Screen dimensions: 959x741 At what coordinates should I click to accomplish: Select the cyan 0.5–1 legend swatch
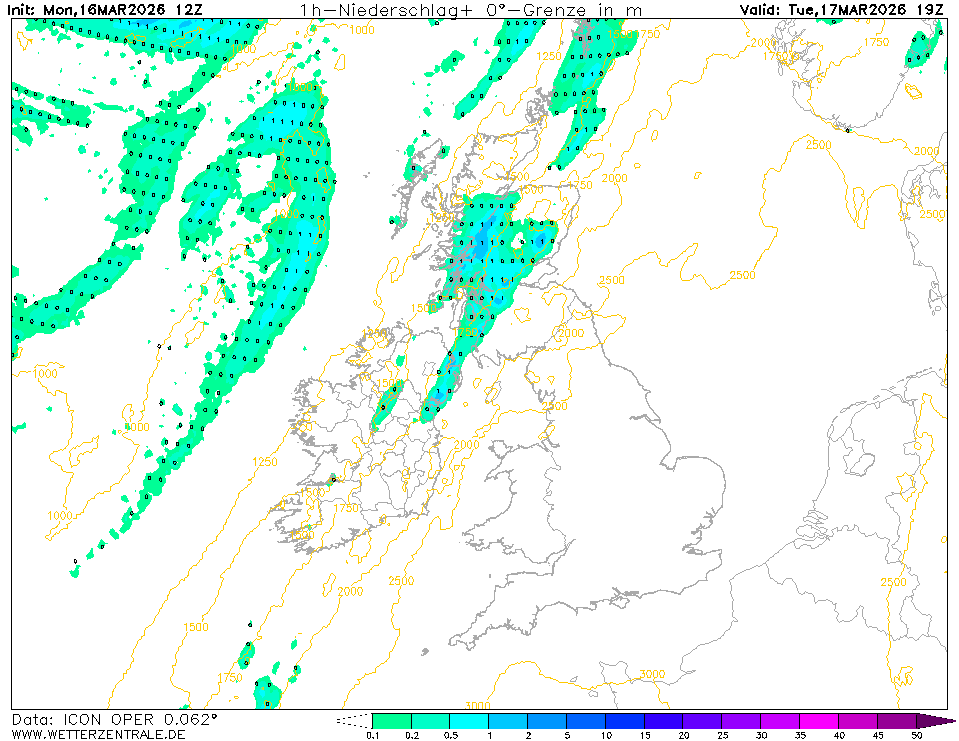coord(469,721)
